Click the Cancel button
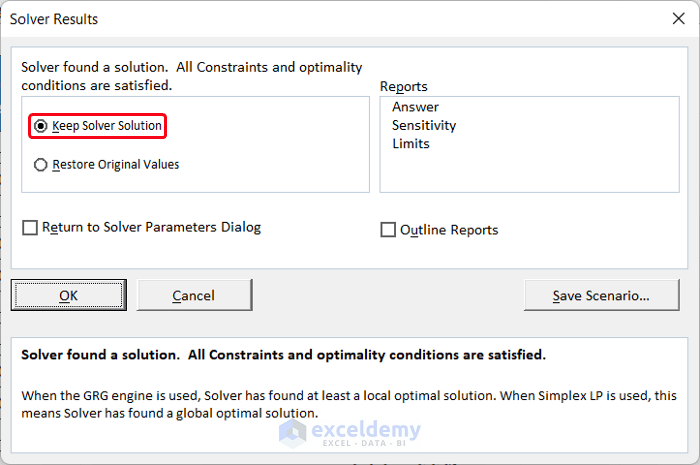Viewport: 700px width, 465px height. (194, 295)
